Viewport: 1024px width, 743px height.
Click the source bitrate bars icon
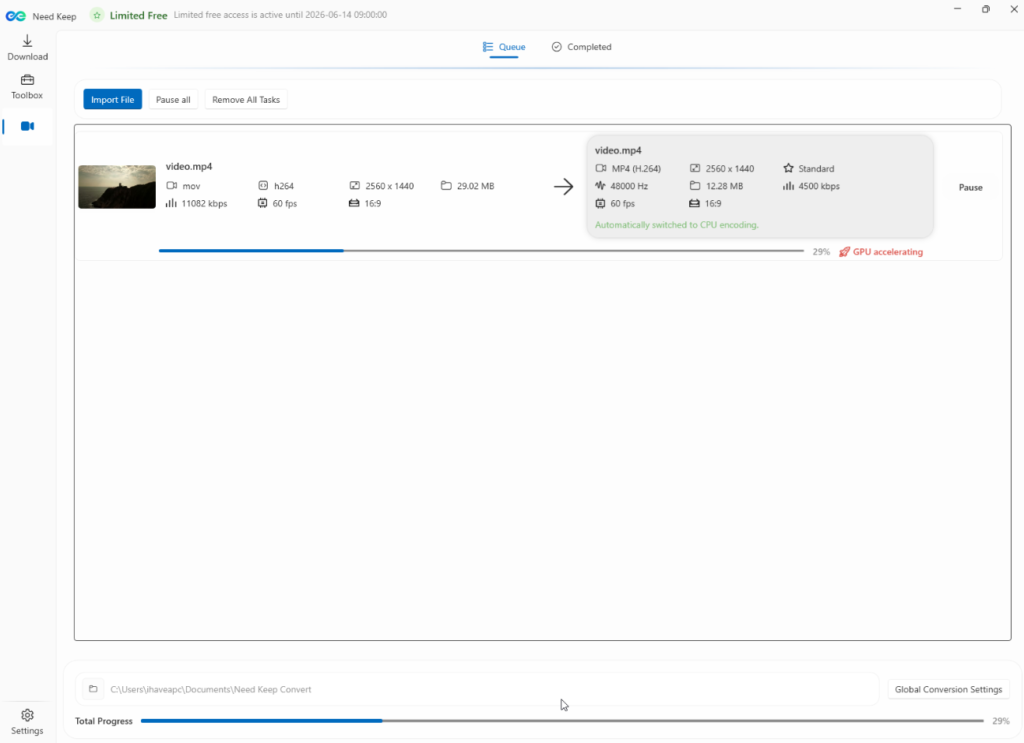coord(171,203)
